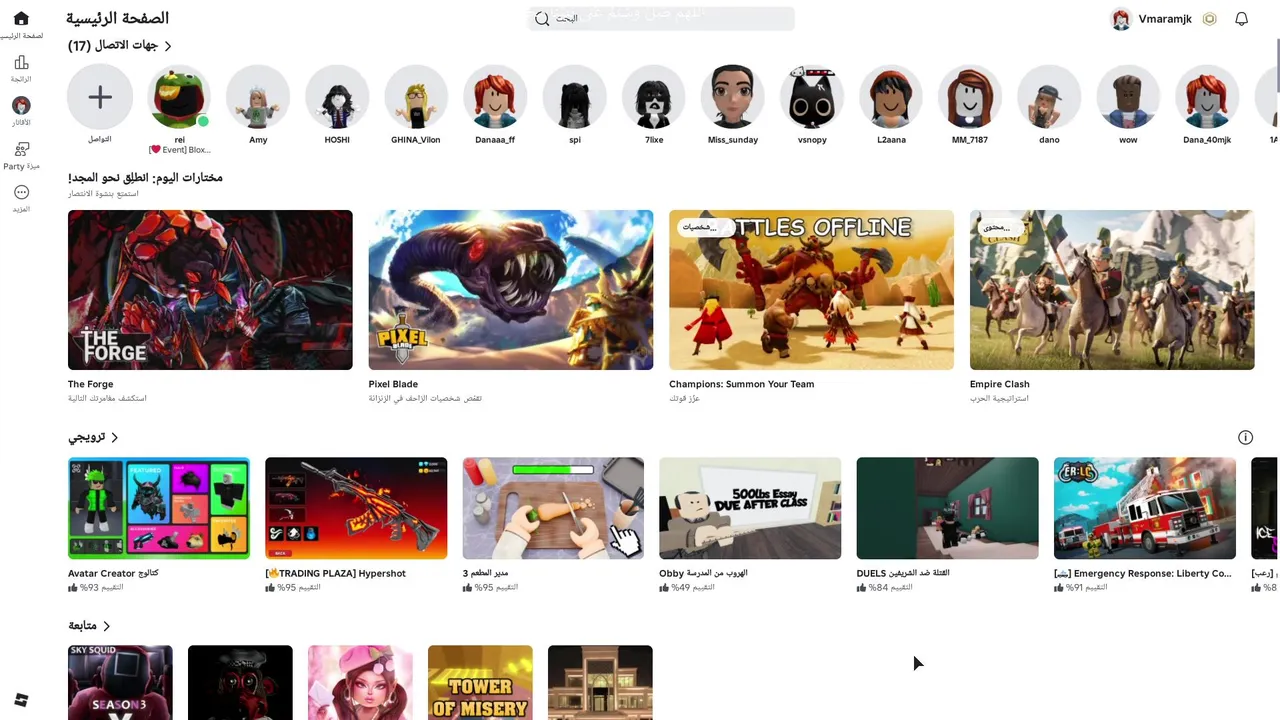This screenshot has width=1280, height=720.
Task: Click the 'Empire Clash' title link
Action: 999,384
